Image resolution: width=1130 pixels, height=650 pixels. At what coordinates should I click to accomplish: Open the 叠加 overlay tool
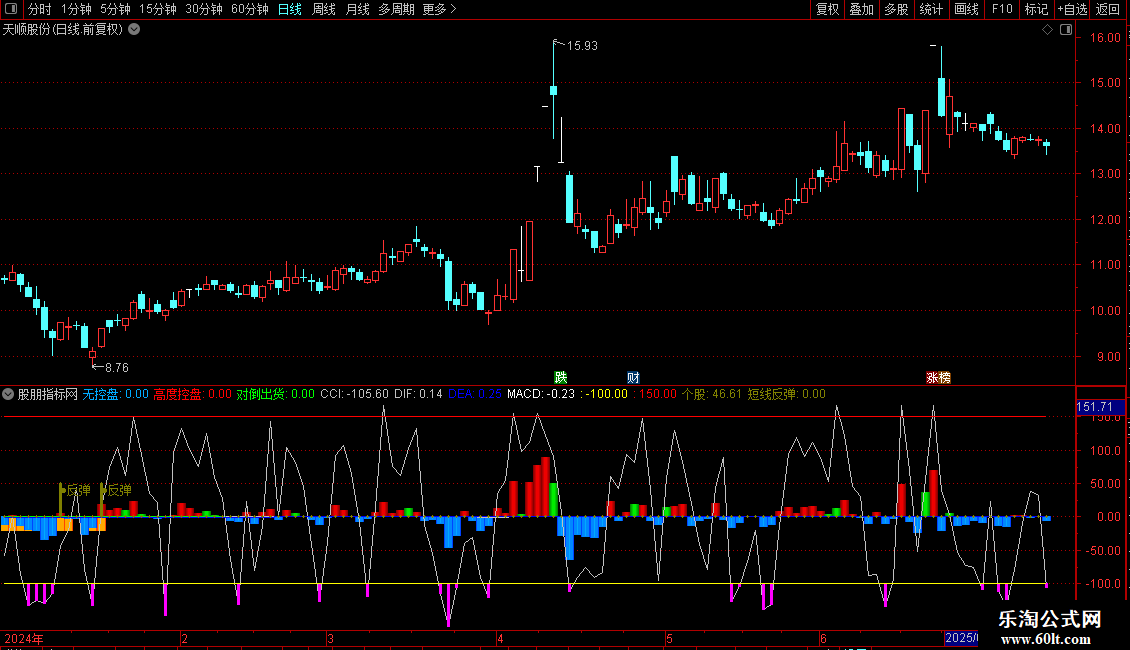click(x=861, y=9)
